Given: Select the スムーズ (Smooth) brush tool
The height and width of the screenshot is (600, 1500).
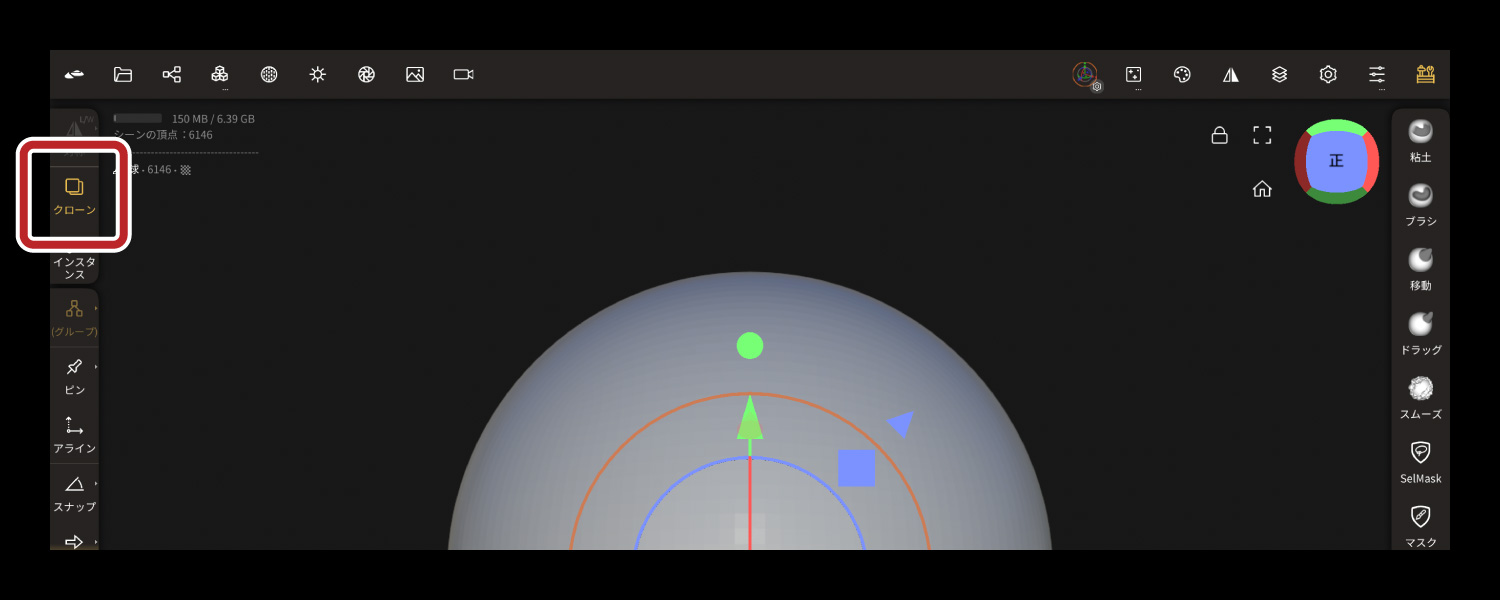Looking at the screenshot, I should pos(1420,397).
